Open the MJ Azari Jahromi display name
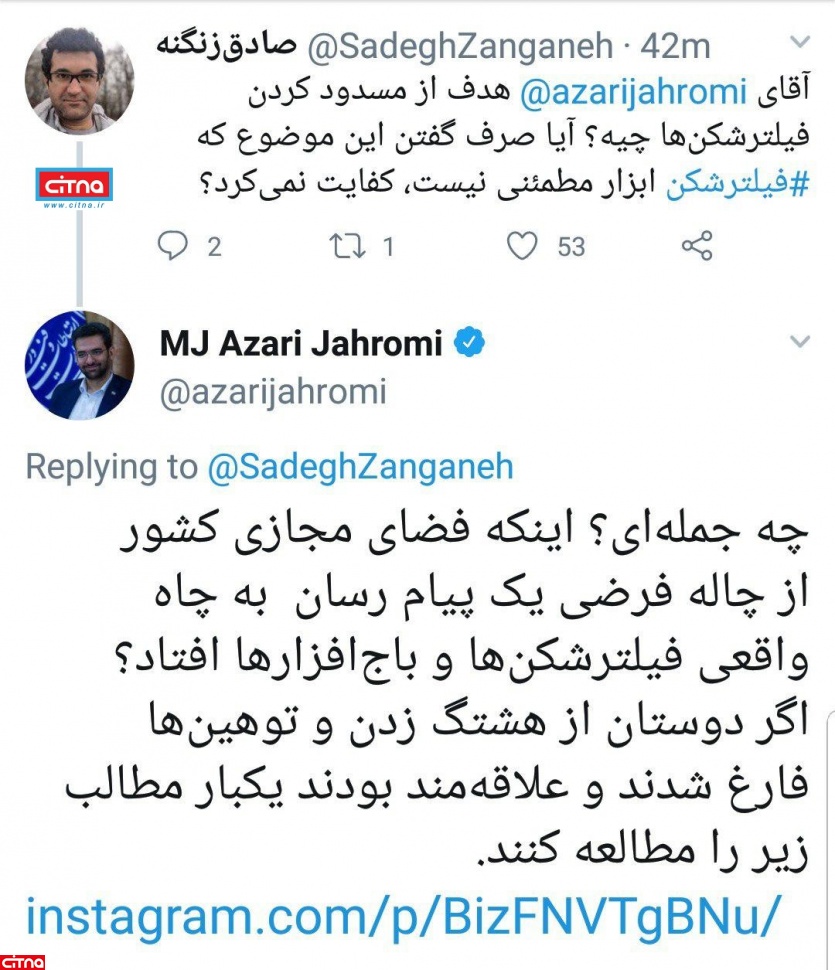The image size is (835, 970). point(301,343)
